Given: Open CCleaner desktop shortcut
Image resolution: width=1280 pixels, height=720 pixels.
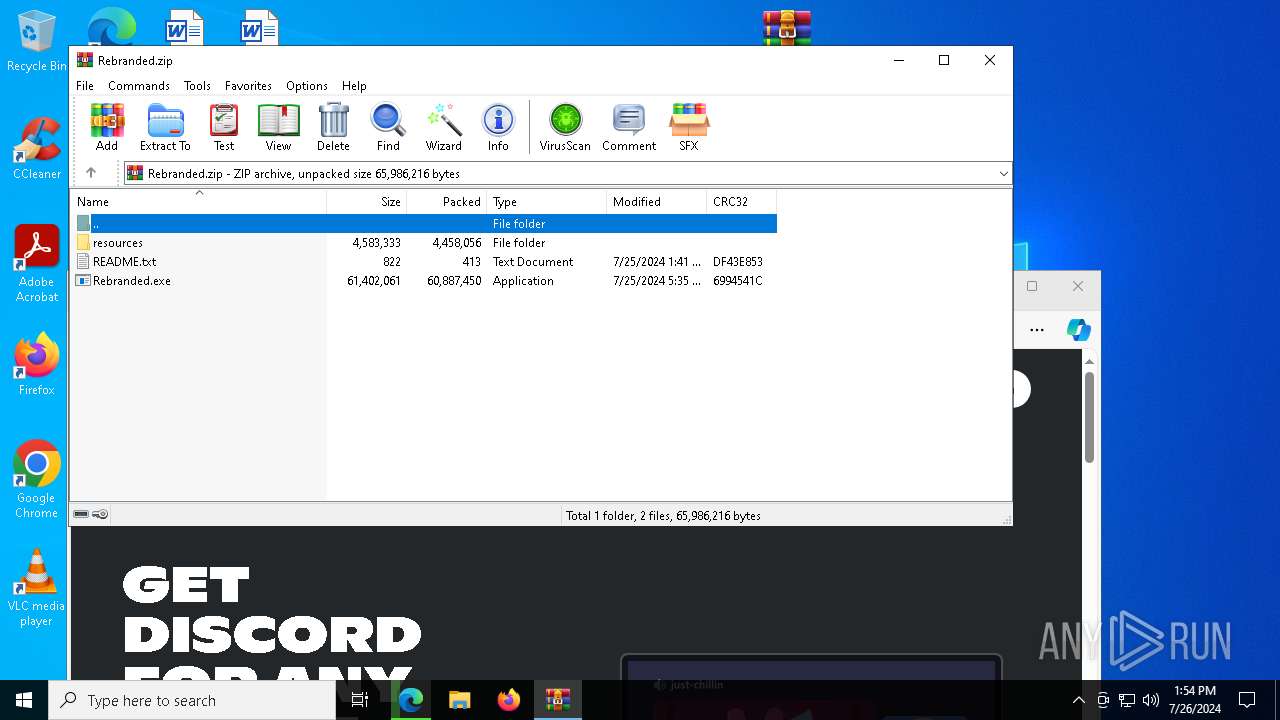Looking at the screenshot, I should pos(37,150).
